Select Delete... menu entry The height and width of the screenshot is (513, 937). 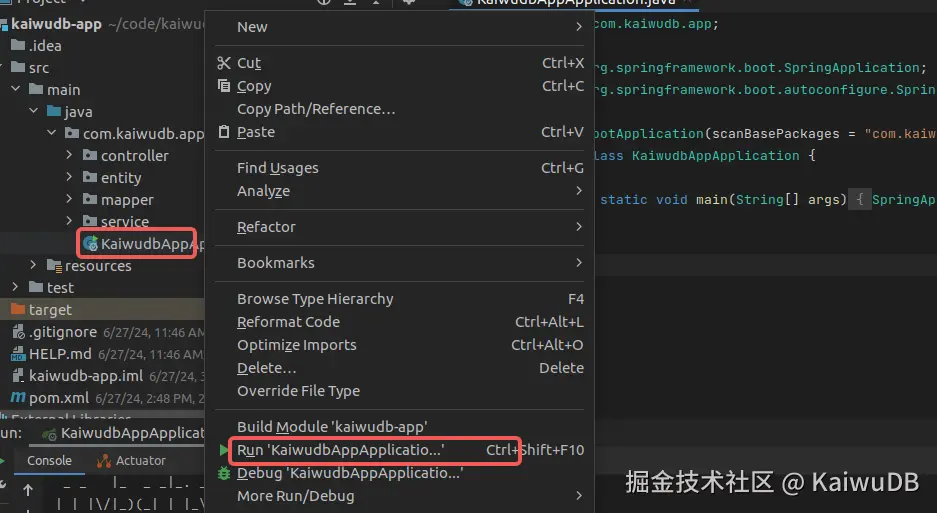tap(399, 368)
